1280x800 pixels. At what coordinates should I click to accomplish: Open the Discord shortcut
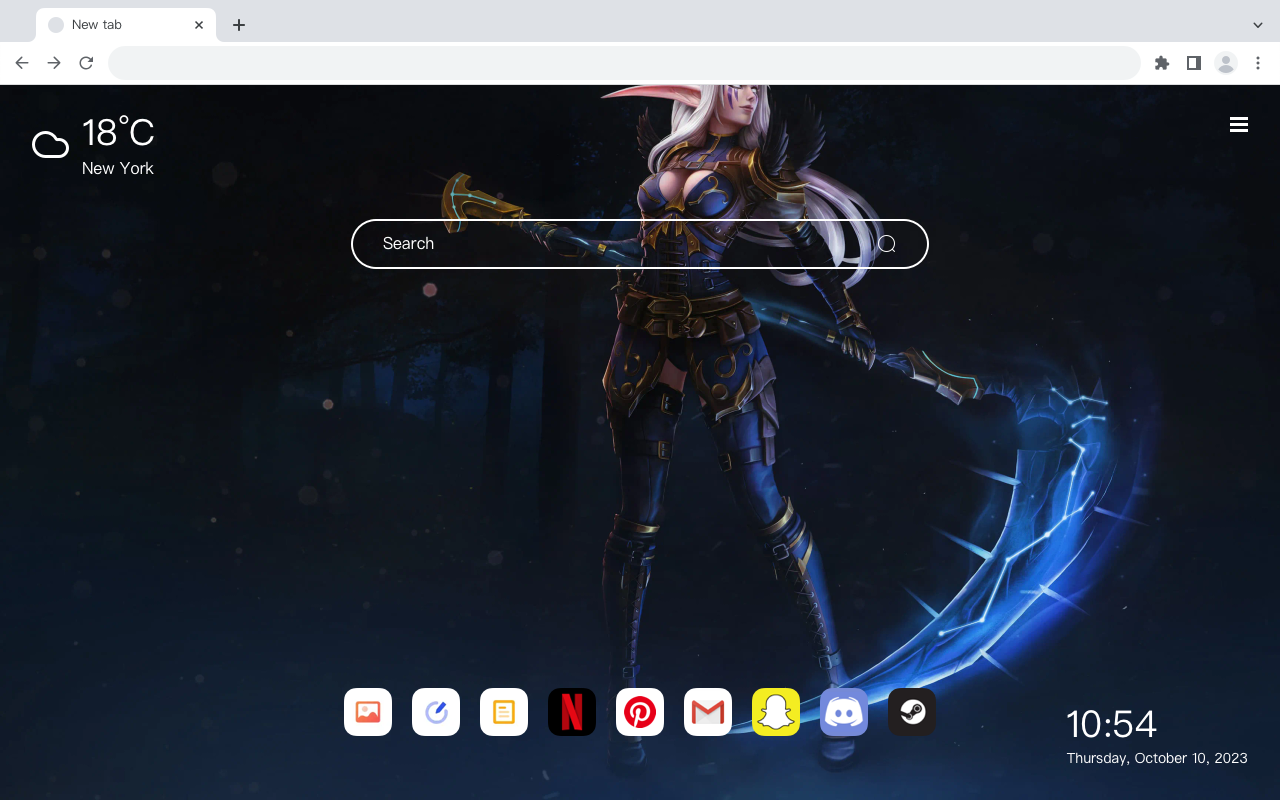tap(844, 712)
